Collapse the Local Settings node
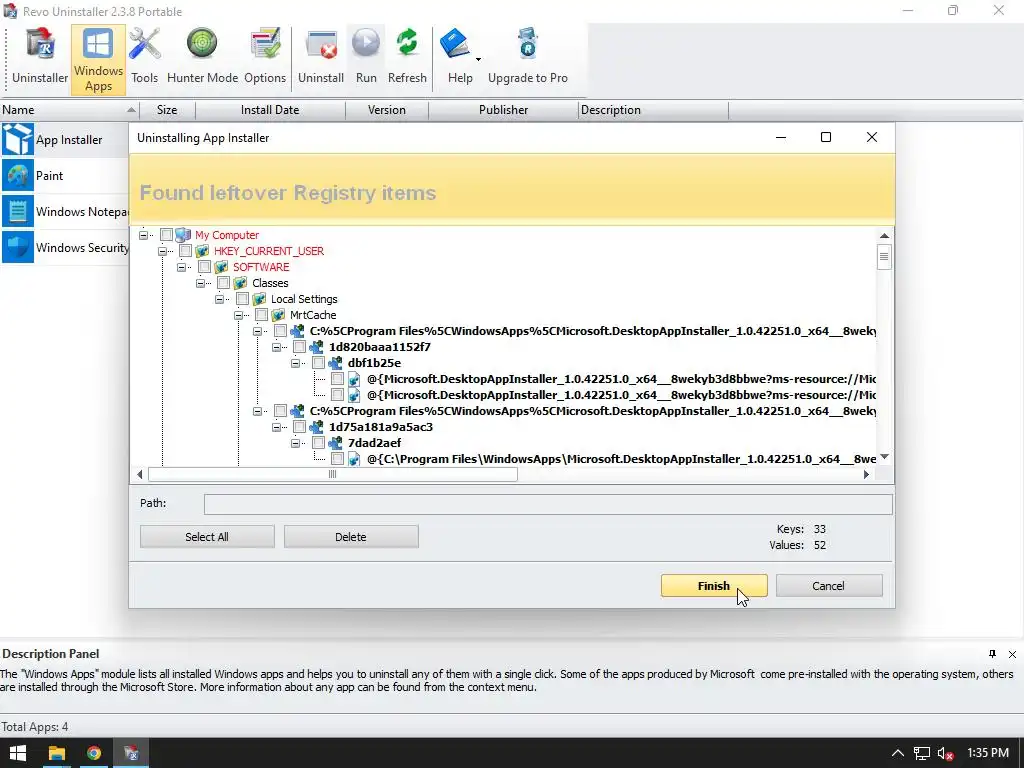The height and width of the screenshot is (768, 1024). pos(219,299)
